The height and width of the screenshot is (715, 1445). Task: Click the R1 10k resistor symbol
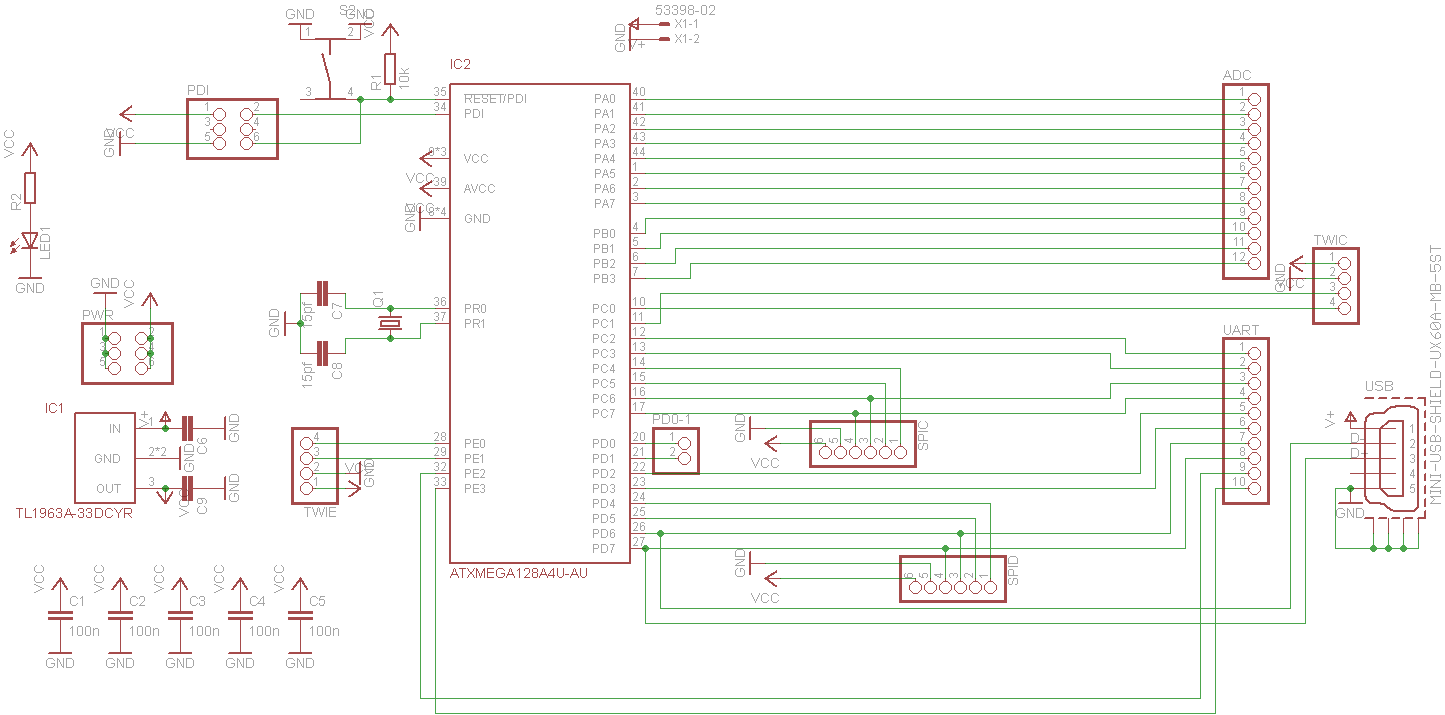(x=390, y=69)
